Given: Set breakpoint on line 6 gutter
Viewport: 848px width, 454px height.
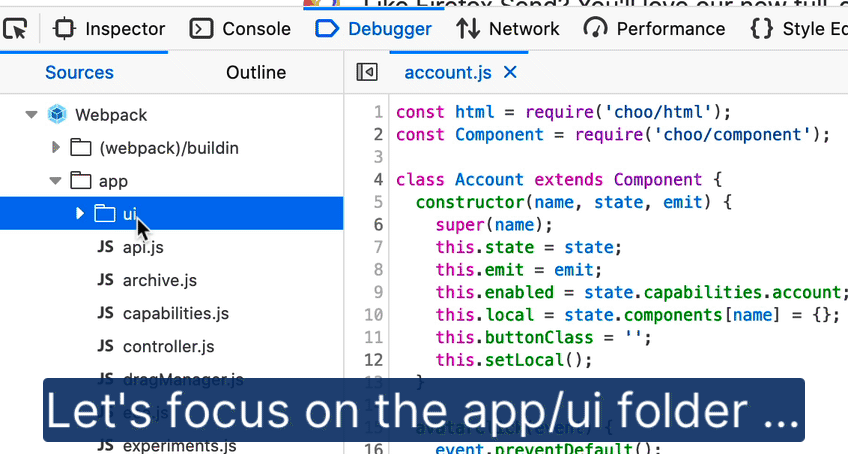Looking at the screenshot, I should tap(378, 225).
